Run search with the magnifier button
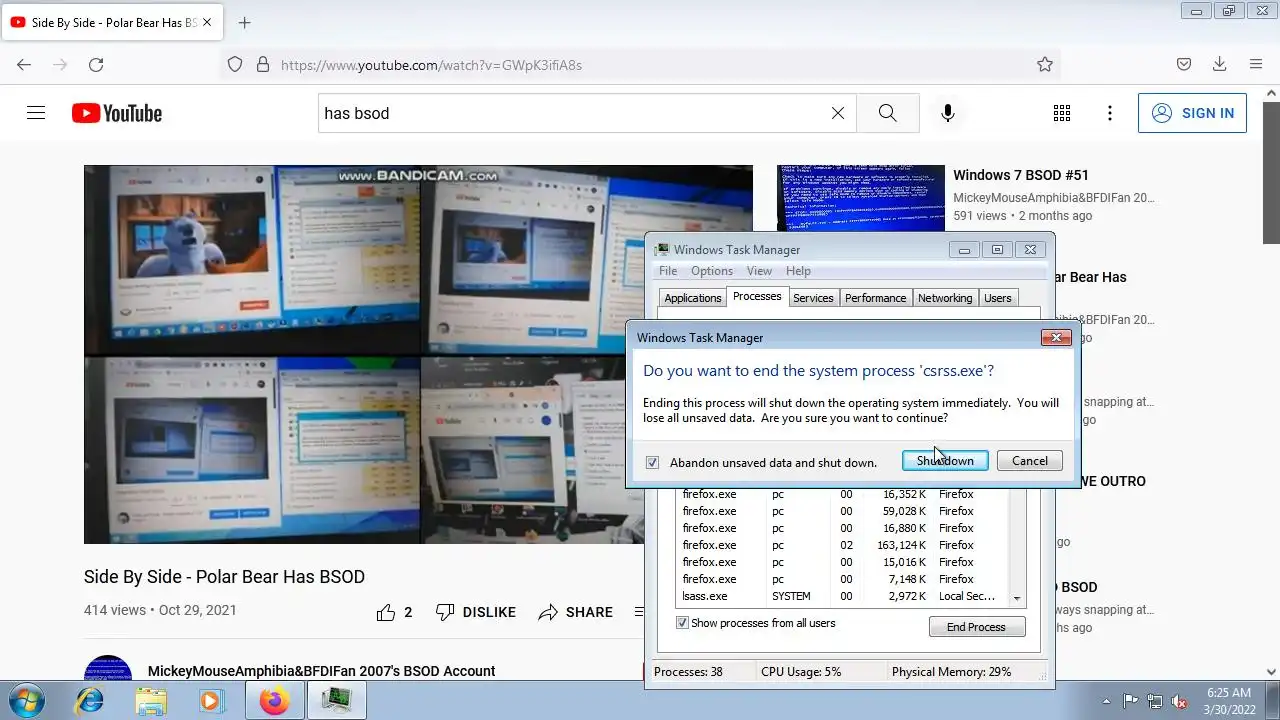Viewport: 1280px width, 720px height. [x=888, y=113]
